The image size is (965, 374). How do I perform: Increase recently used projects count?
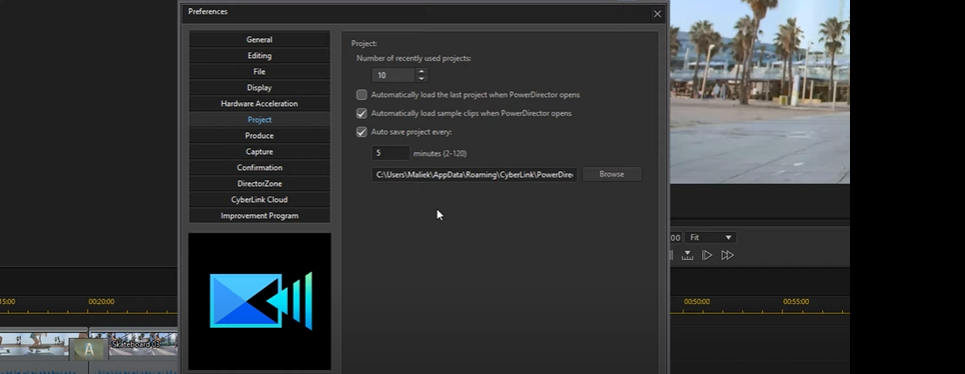pyautogui.click(x=422, y=71)
